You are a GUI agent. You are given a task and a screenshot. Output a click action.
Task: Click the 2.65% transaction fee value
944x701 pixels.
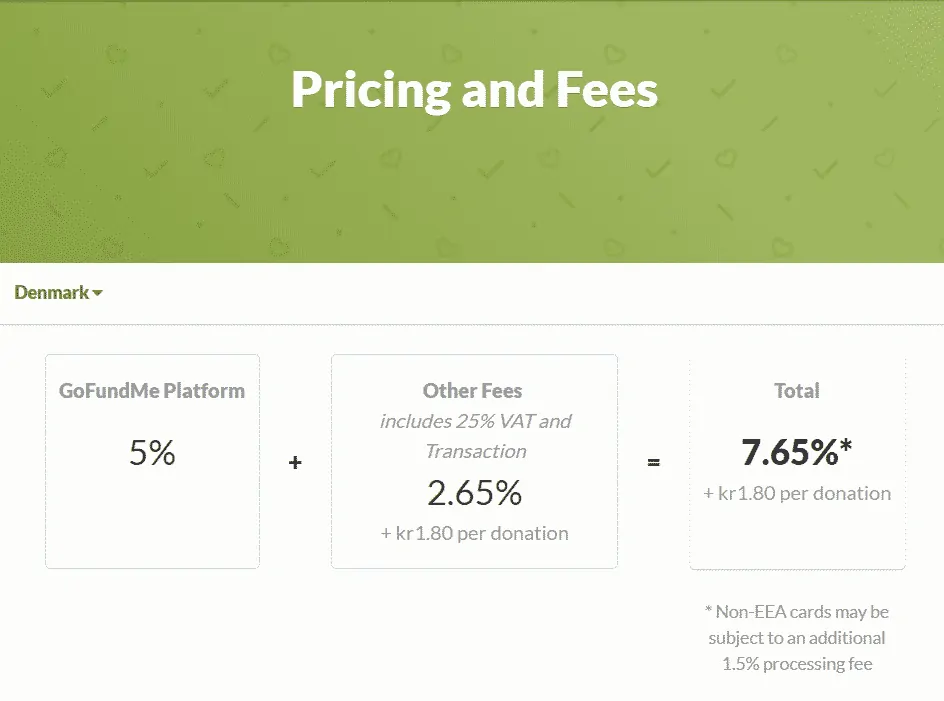[x=473, y=492]
